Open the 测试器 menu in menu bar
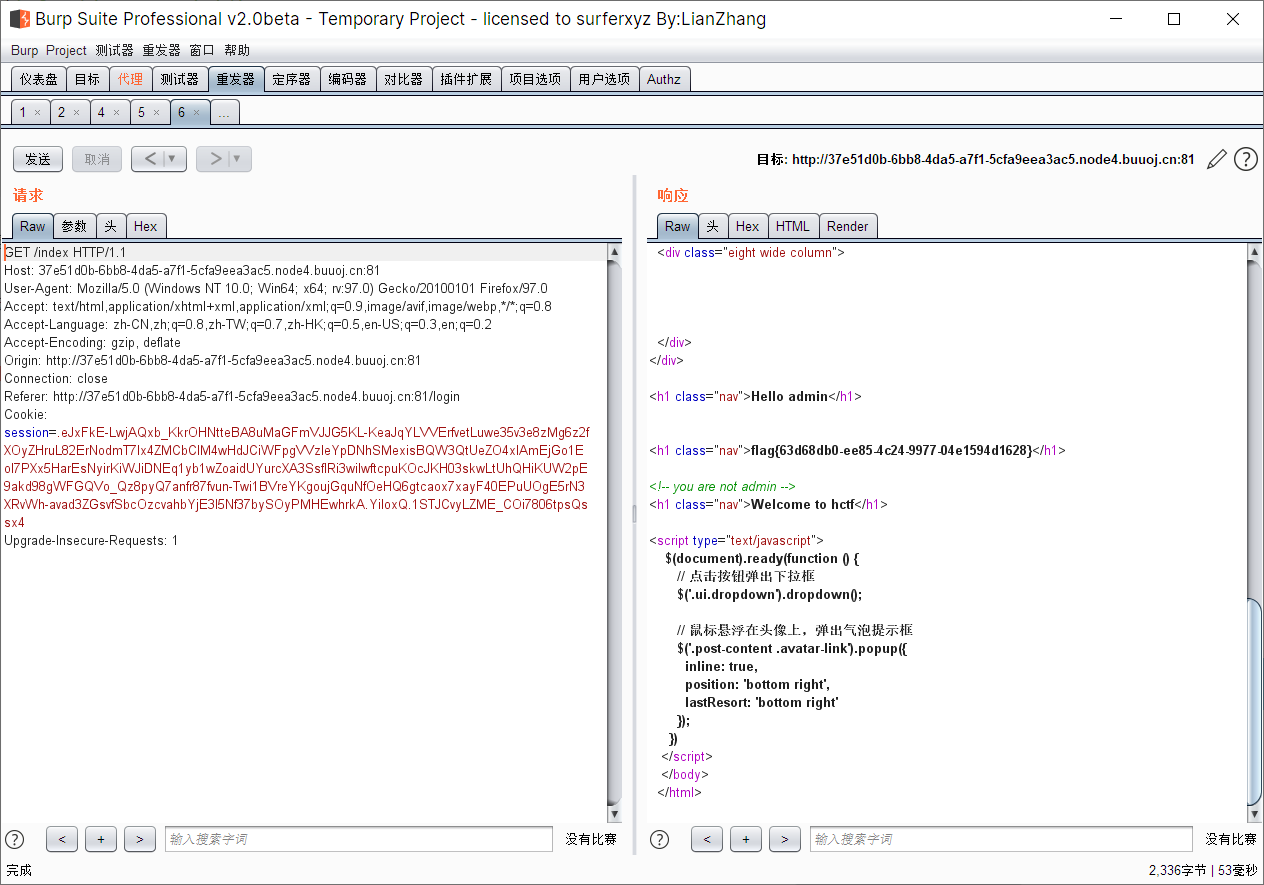 tap(115, 50)
